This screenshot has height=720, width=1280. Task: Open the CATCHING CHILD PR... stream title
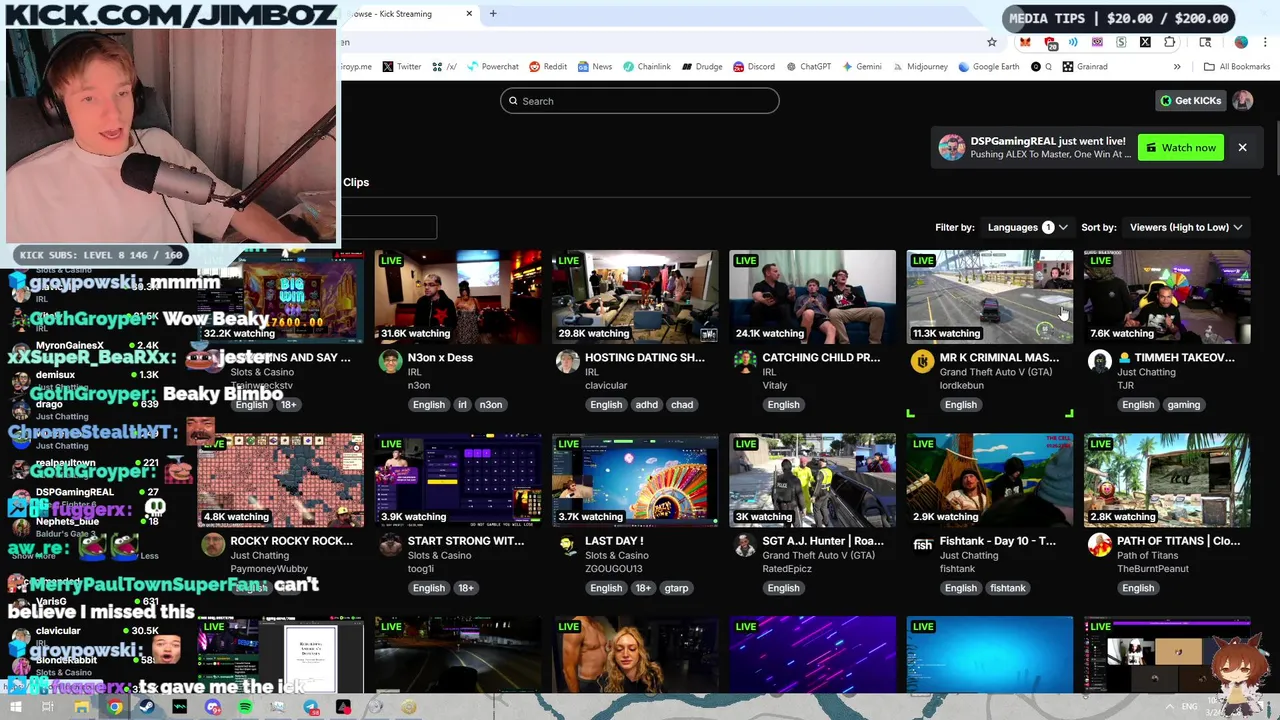point(821,358)
